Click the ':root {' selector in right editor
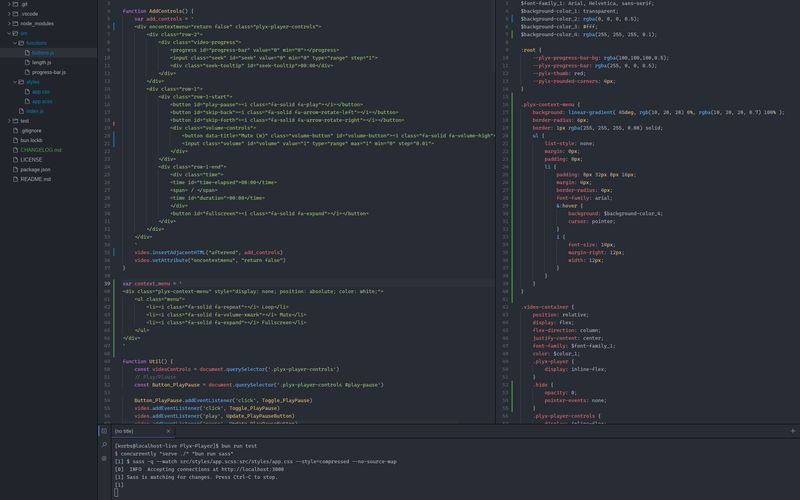 tap(531, 50)
